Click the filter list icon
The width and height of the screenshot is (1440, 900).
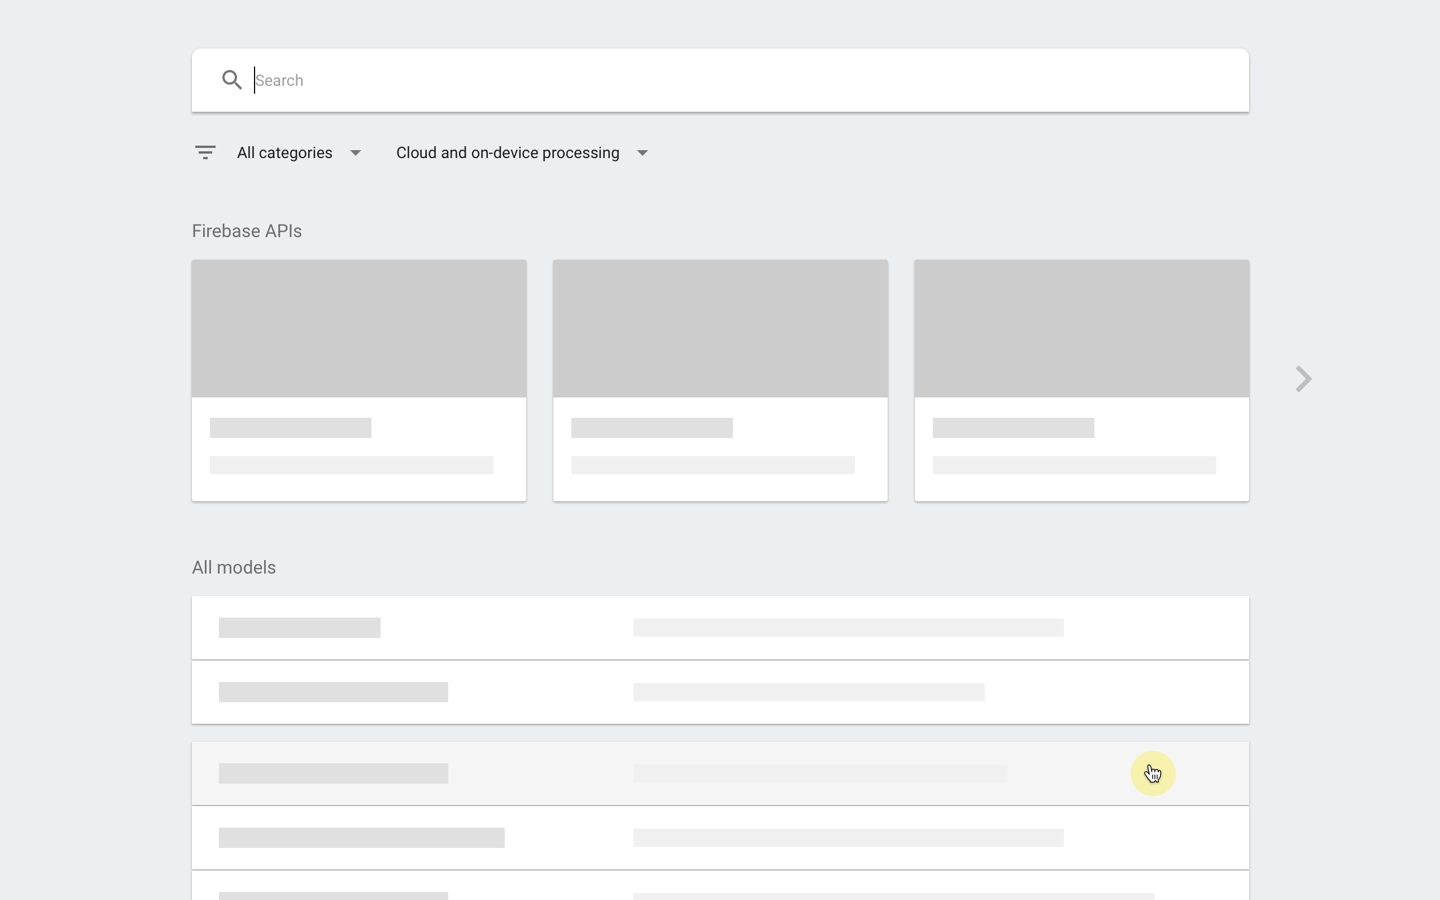(x=205, y=153)
